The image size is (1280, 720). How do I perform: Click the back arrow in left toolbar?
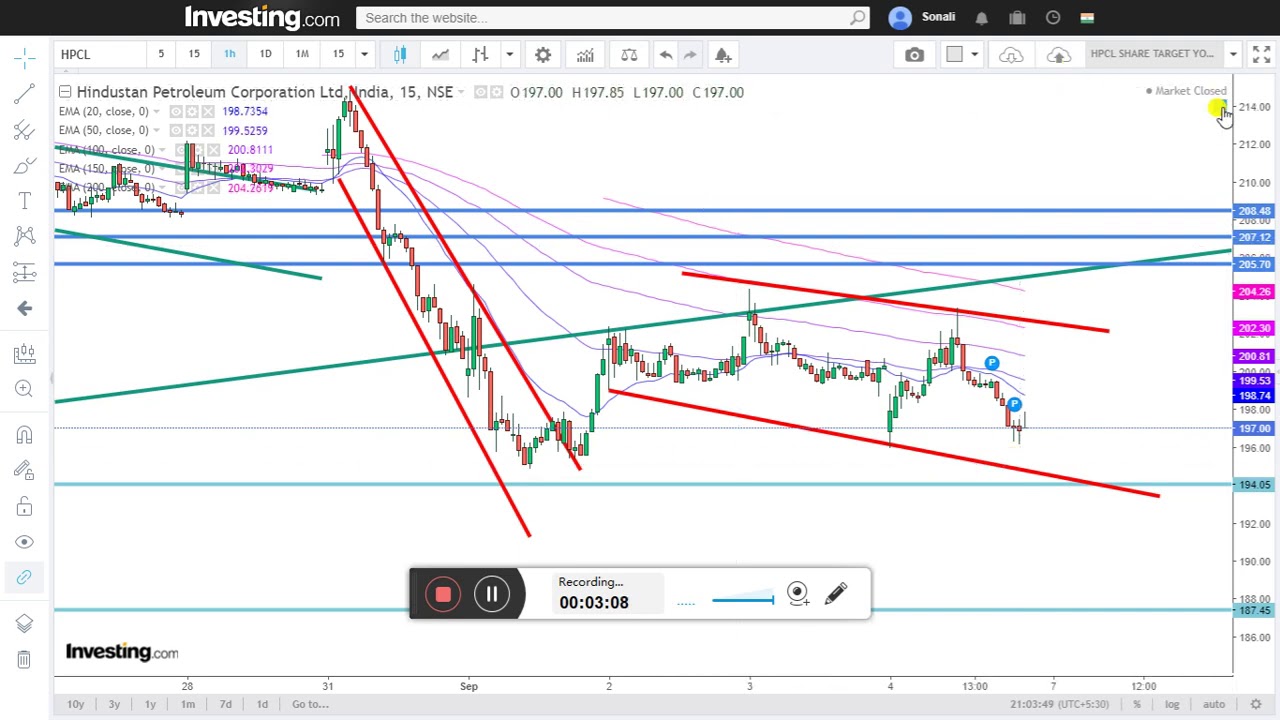click(x=25, y=308)
